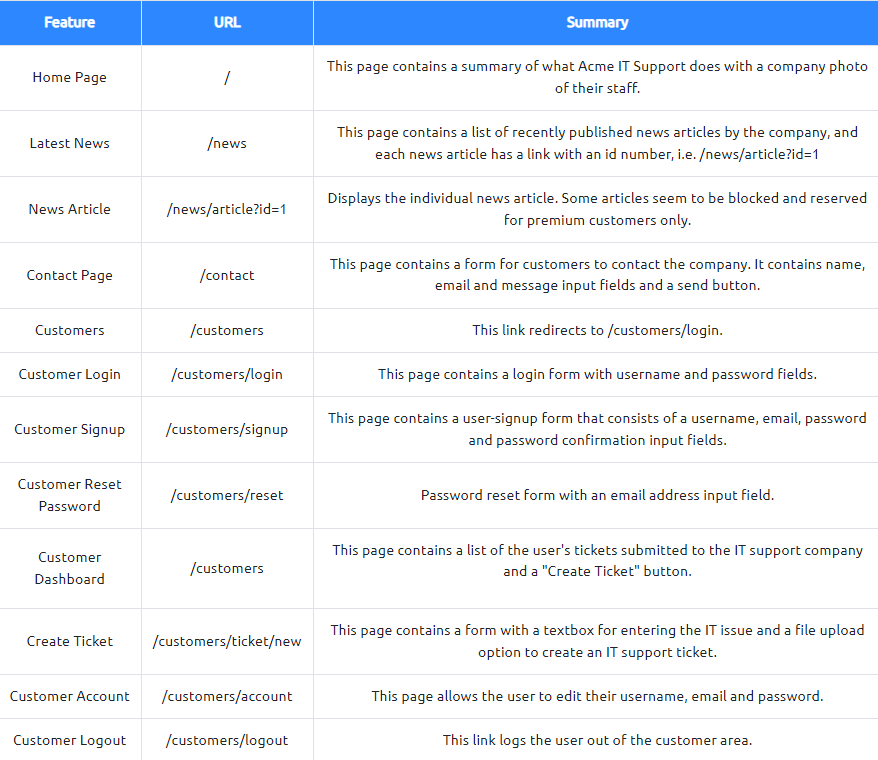Select the Customer Signup feature cell

[69, 429]
